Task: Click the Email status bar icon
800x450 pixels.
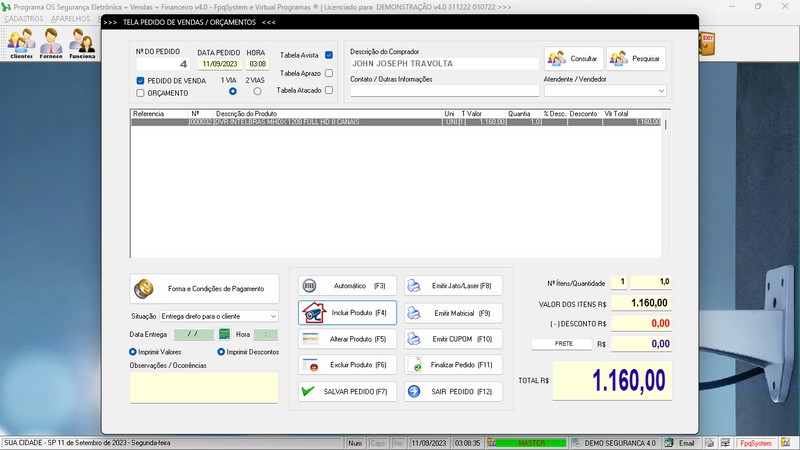Action: click(x=669, y=443)
